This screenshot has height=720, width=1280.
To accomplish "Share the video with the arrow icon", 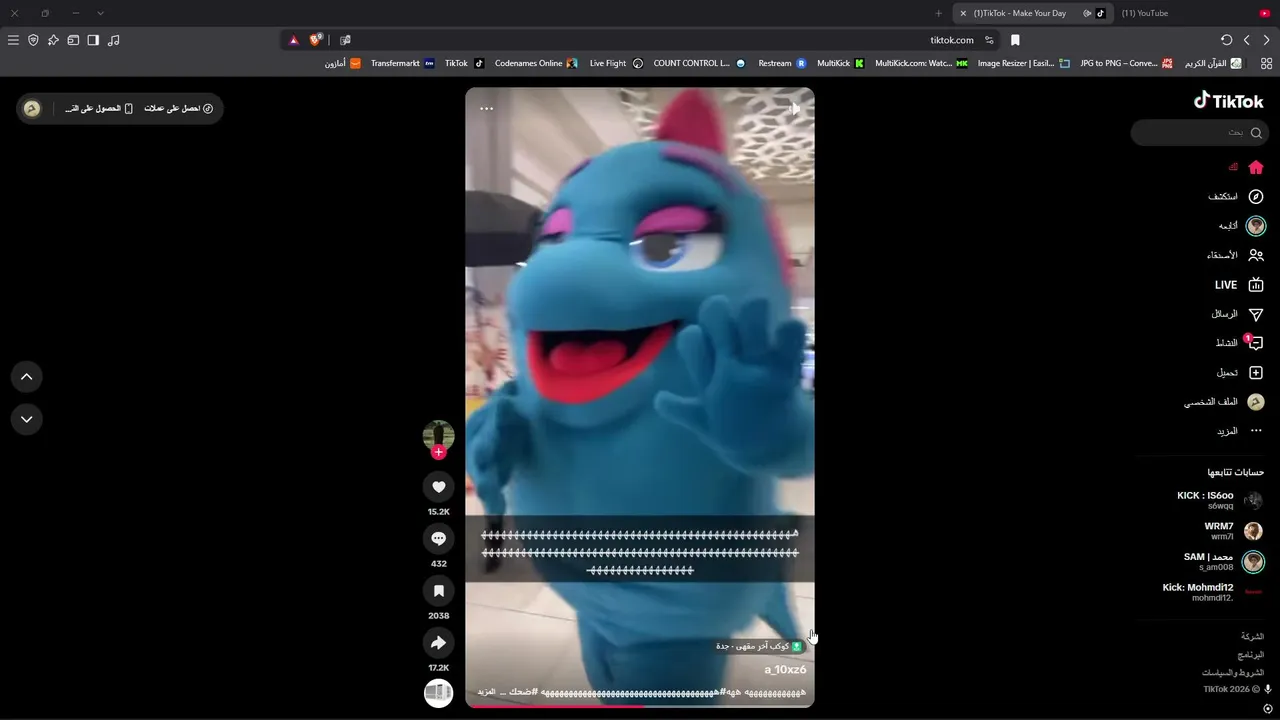I will coord(438,643).
